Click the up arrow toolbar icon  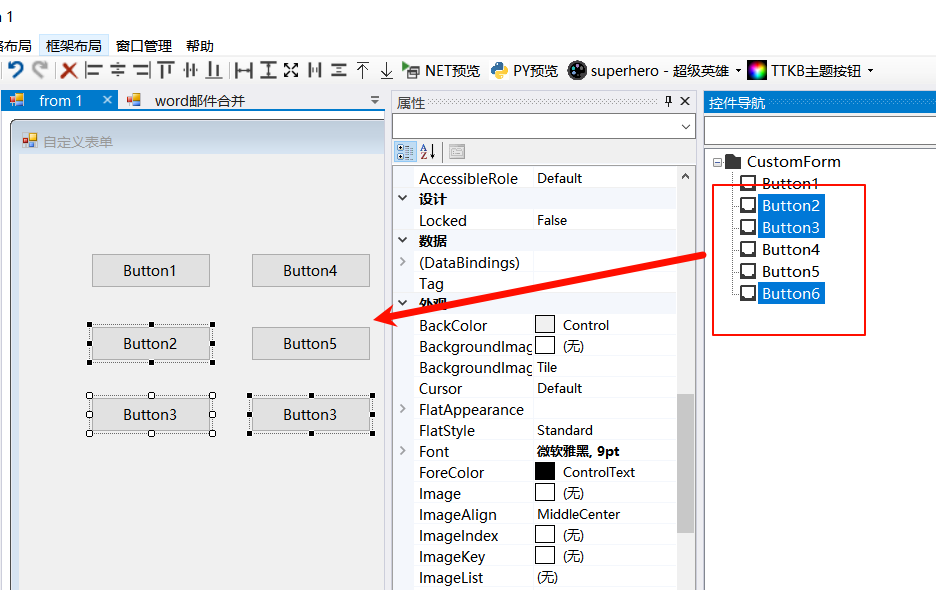coord(362,70)
